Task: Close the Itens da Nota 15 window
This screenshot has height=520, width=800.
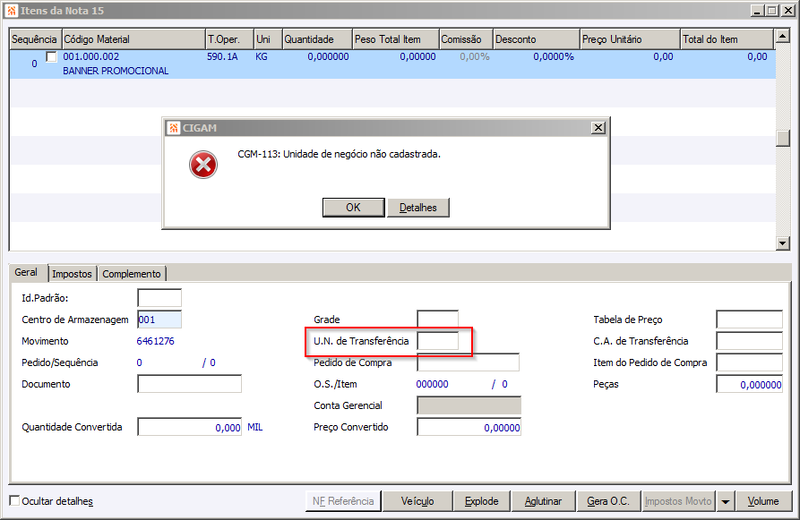Action: [788, 10]
